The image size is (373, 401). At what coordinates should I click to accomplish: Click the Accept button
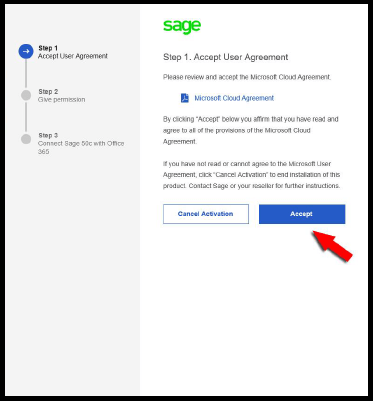tap(302, 214)
